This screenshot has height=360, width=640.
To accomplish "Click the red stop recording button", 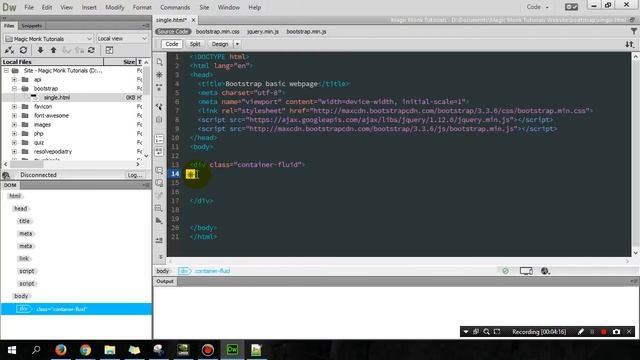I will pos(604,332).
